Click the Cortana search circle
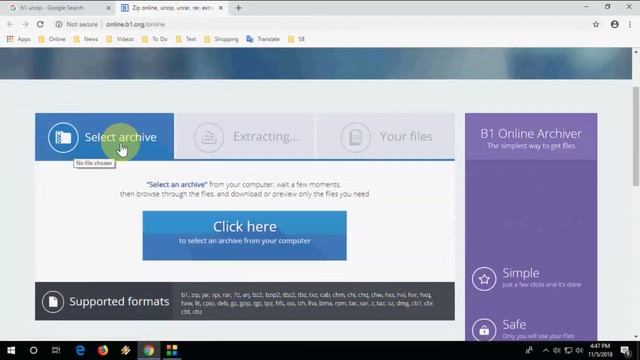640x360 pixels. [33, 350]
